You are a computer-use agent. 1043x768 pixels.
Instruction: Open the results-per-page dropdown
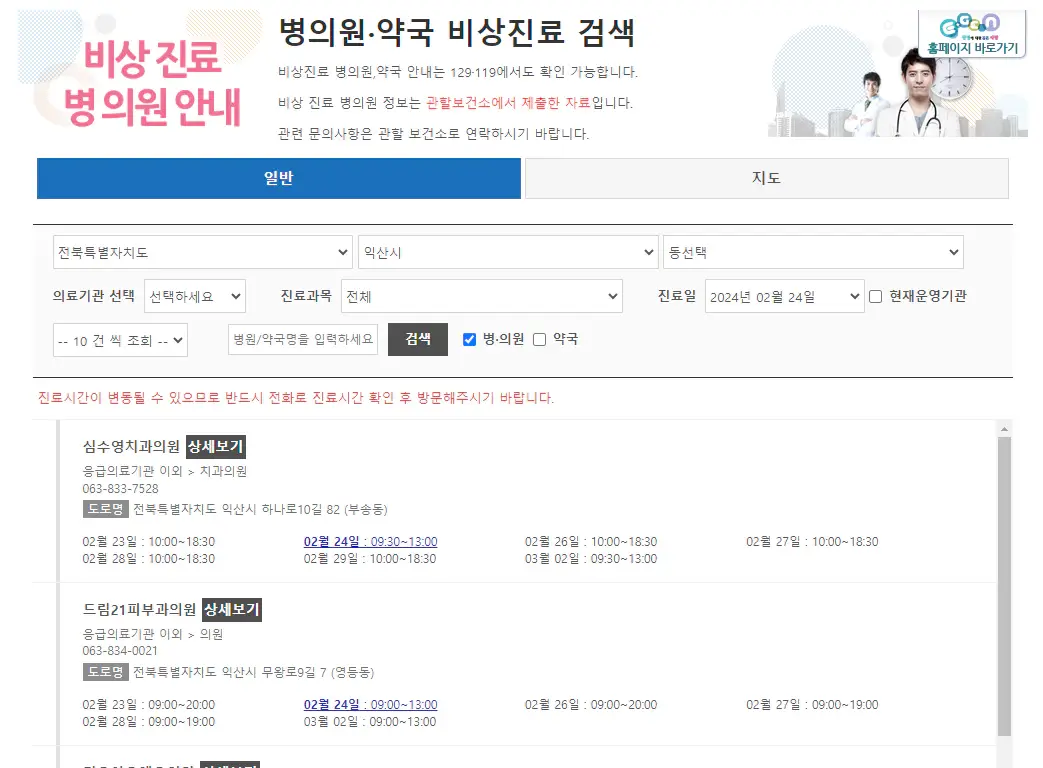pyautogui.click(x=120, y=339)
